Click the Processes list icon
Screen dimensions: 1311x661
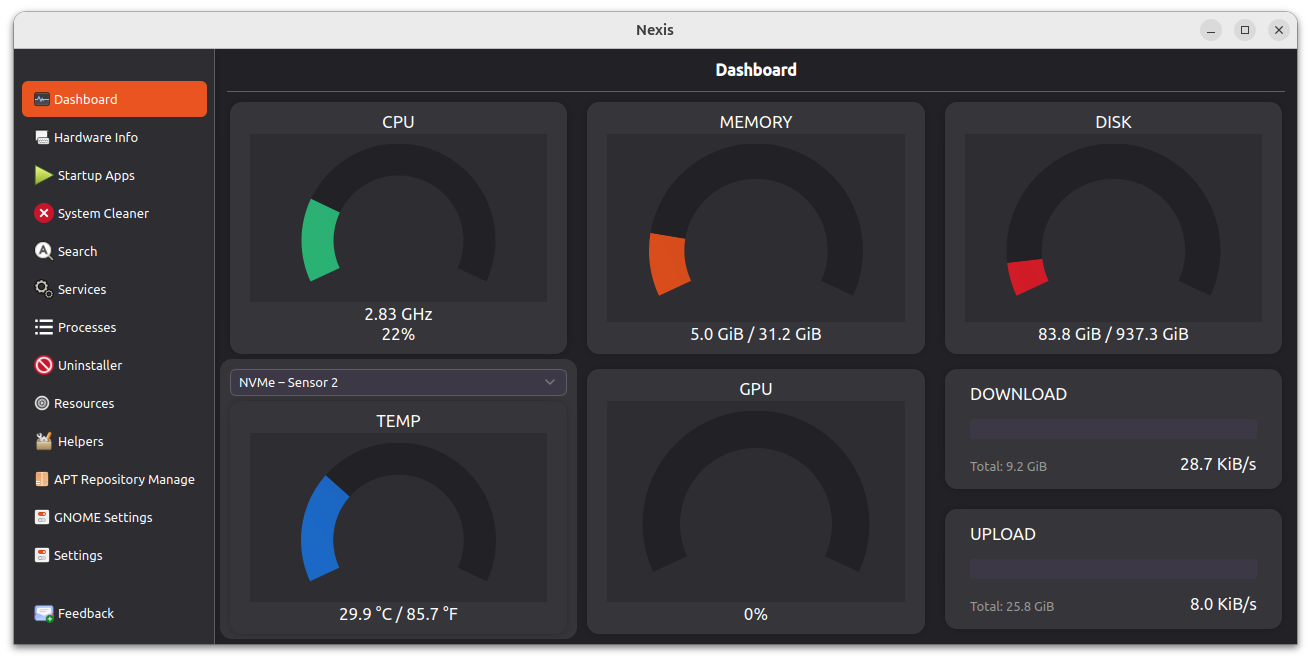point(44,327)
